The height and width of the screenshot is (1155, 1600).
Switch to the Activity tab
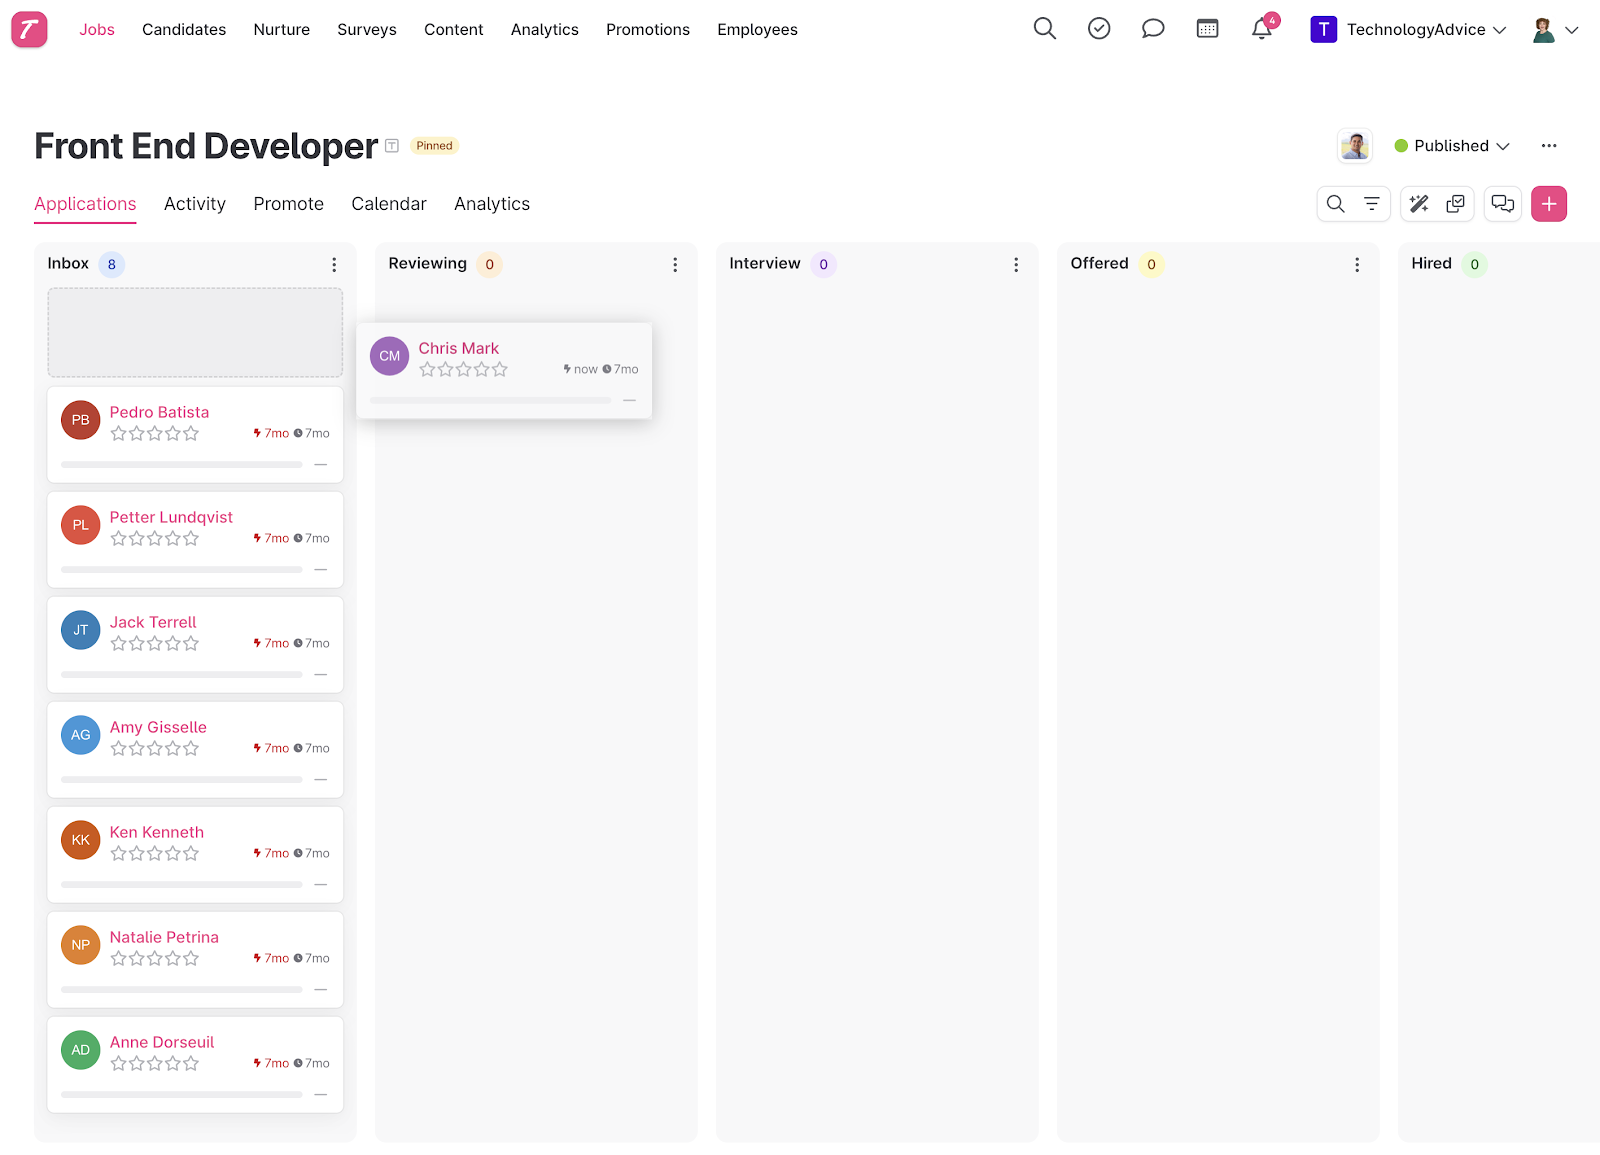195,204
